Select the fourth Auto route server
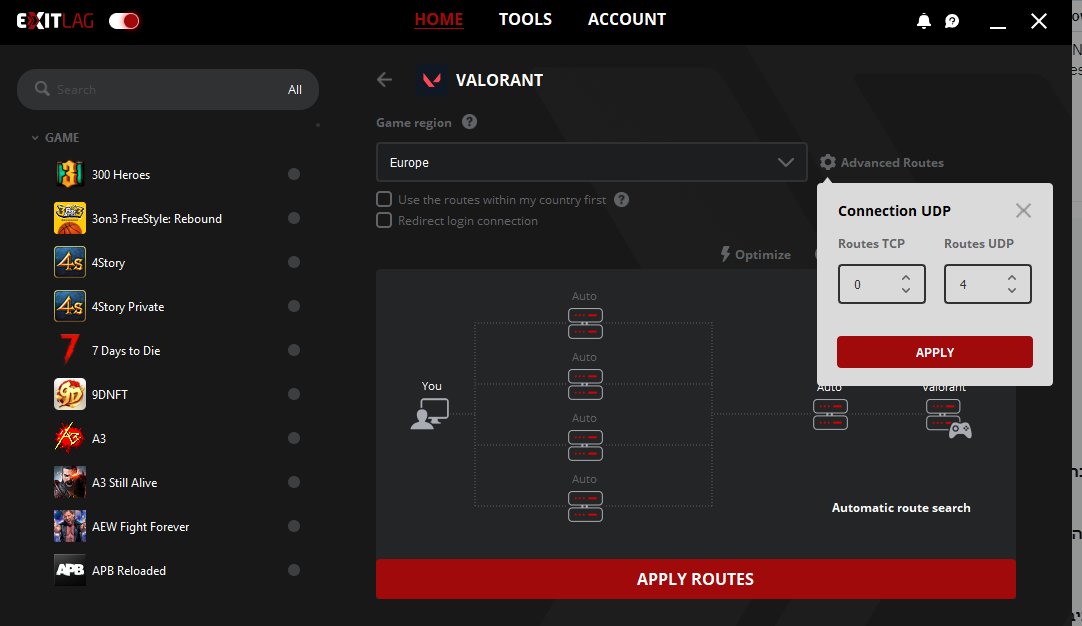 [x=585, y=506]
